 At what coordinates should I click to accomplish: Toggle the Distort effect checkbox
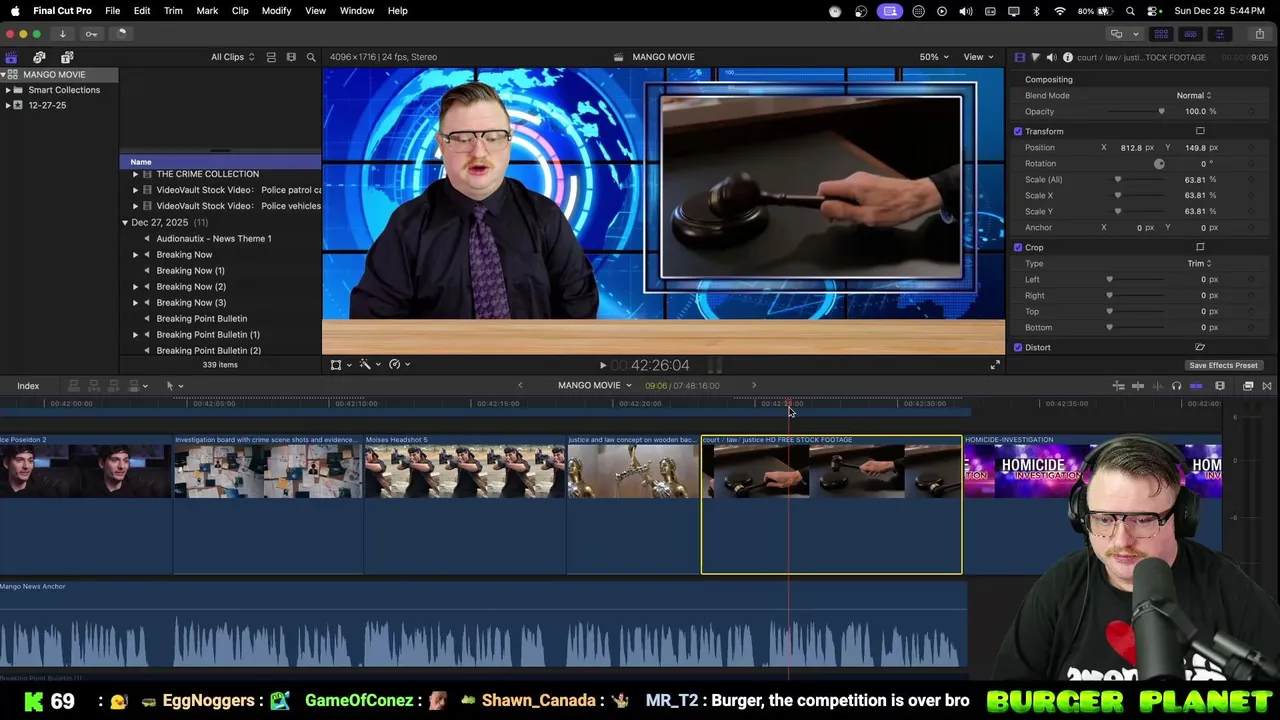click(x=1018, y=347)
